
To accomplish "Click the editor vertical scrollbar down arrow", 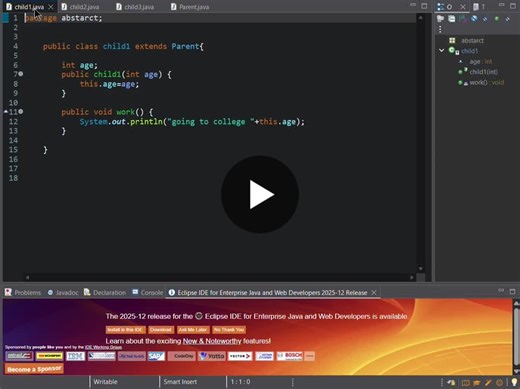I will [x=421, y=269].
